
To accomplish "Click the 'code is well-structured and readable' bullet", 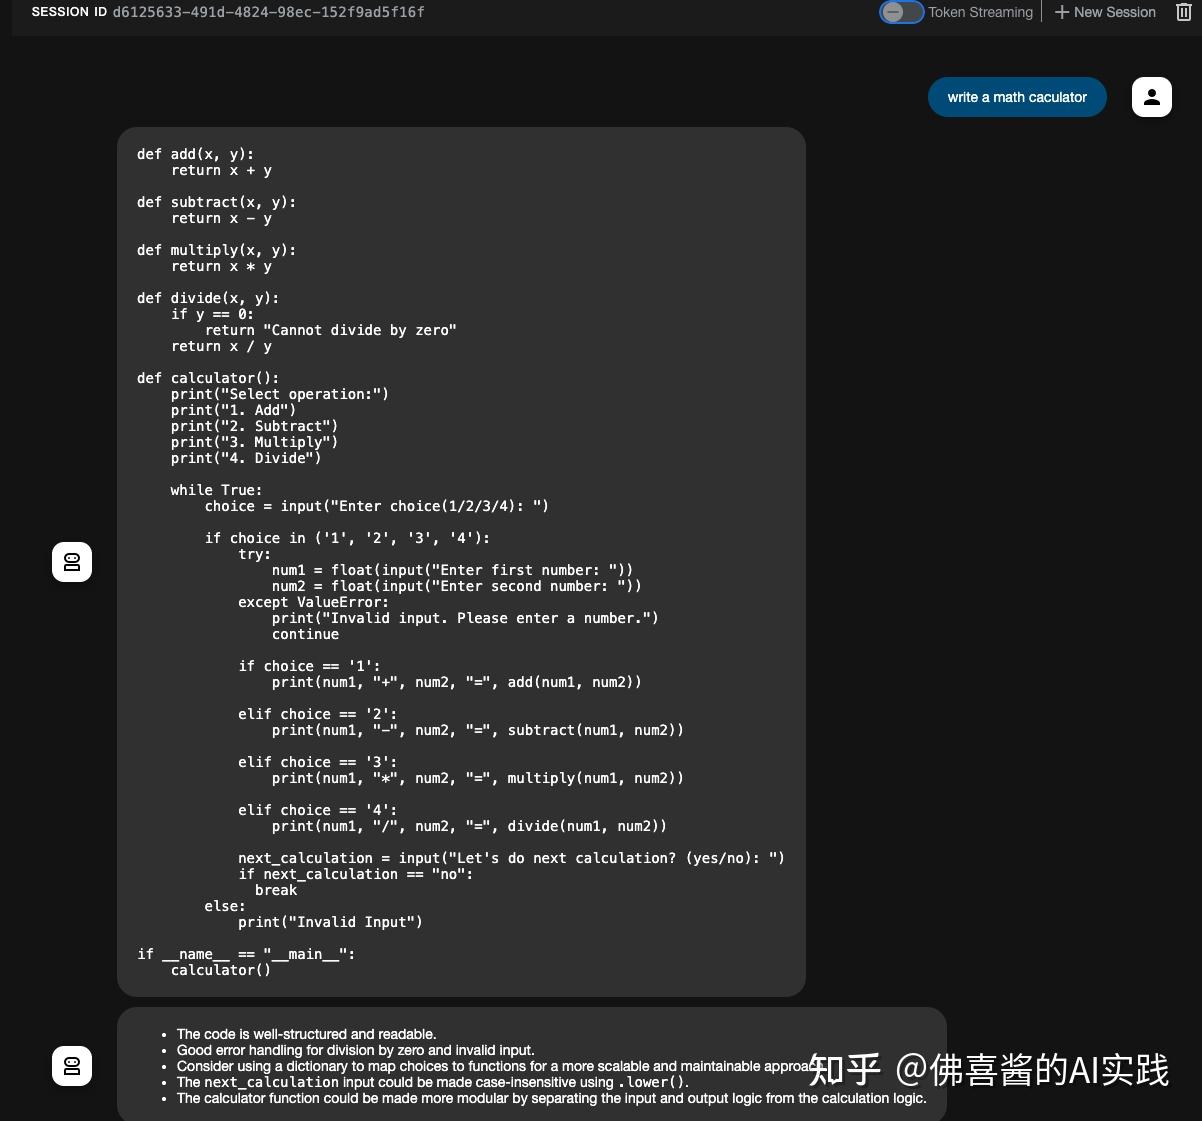I will pyautogui.click(x=306, y=1034).
